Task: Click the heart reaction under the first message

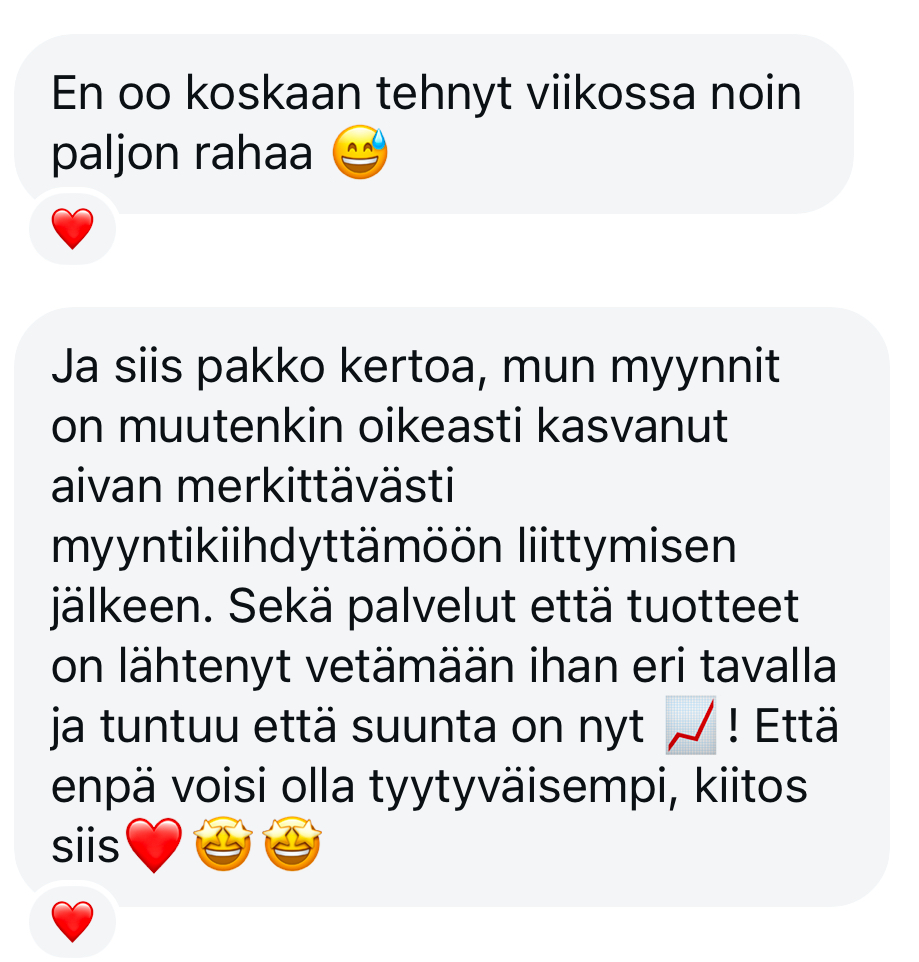Action: pyautogui.click(x=72, y=228)
